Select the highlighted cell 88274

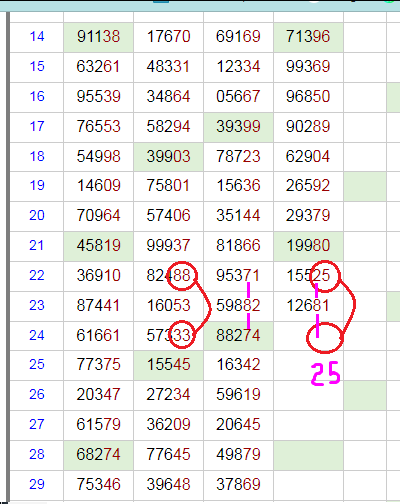point(238,335)
